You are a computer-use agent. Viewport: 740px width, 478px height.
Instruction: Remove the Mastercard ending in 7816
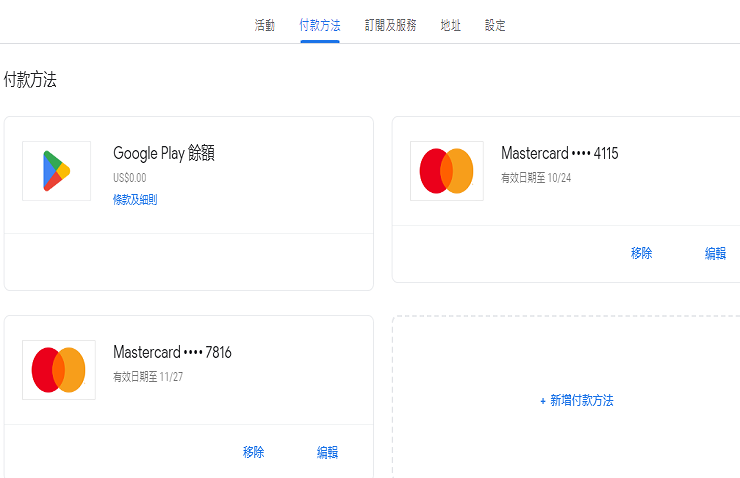[x=253, y=452]
